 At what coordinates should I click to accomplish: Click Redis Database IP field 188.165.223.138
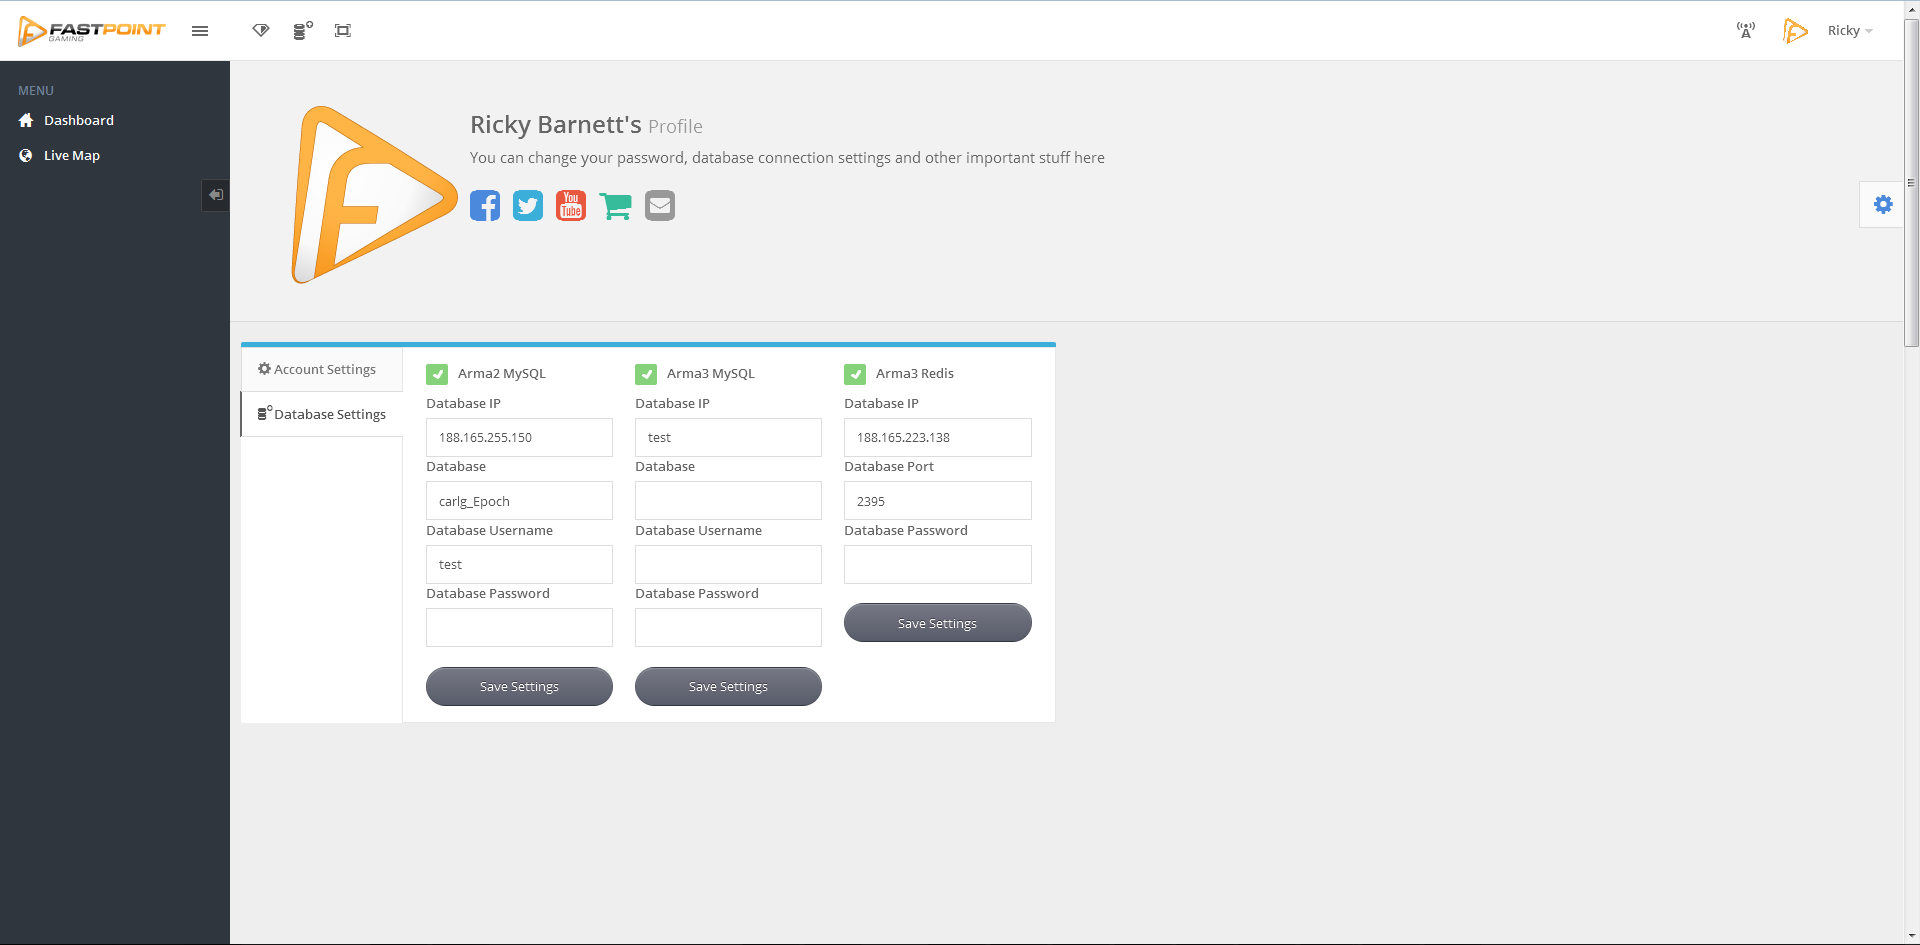click(x=938, y=437)
